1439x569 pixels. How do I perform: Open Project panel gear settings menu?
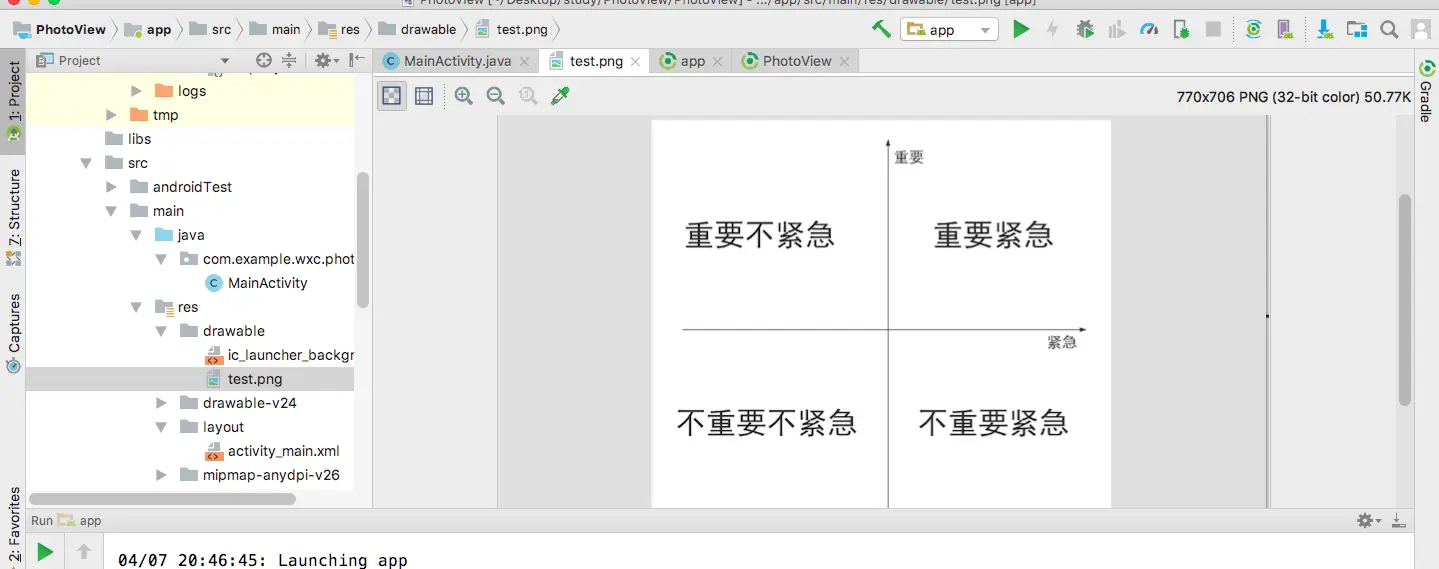coord(325,61)
